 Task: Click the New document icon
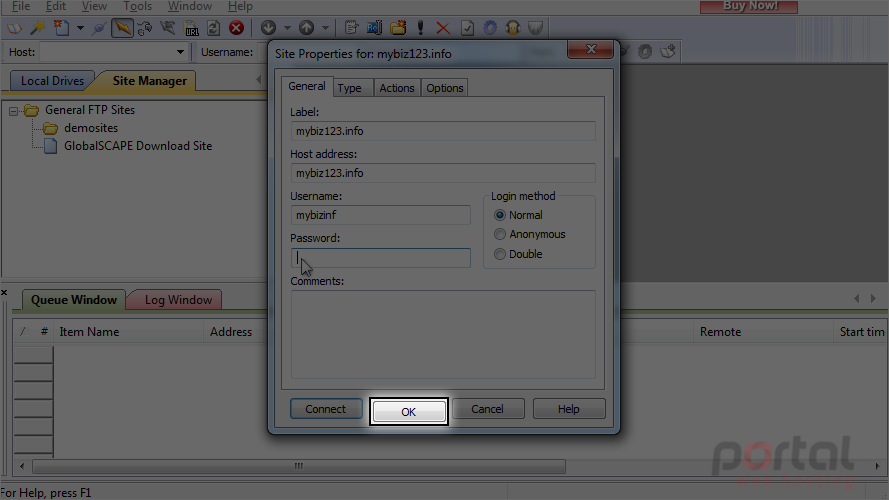point(61,27)
